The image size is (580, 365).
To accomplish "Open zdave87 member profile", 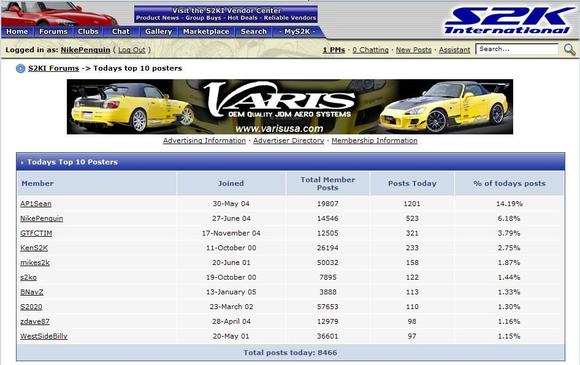I will point(35,322).
